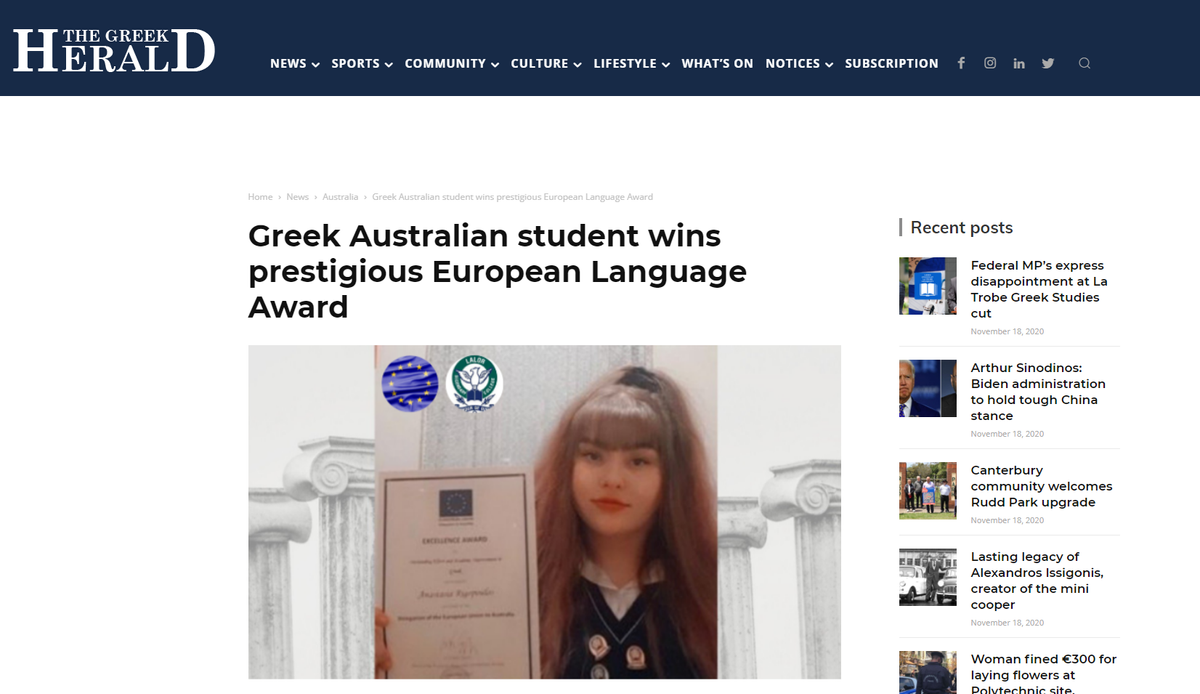1200x694 pixels.
Task: Open the What's On menu item
Action: coord(717,63)
